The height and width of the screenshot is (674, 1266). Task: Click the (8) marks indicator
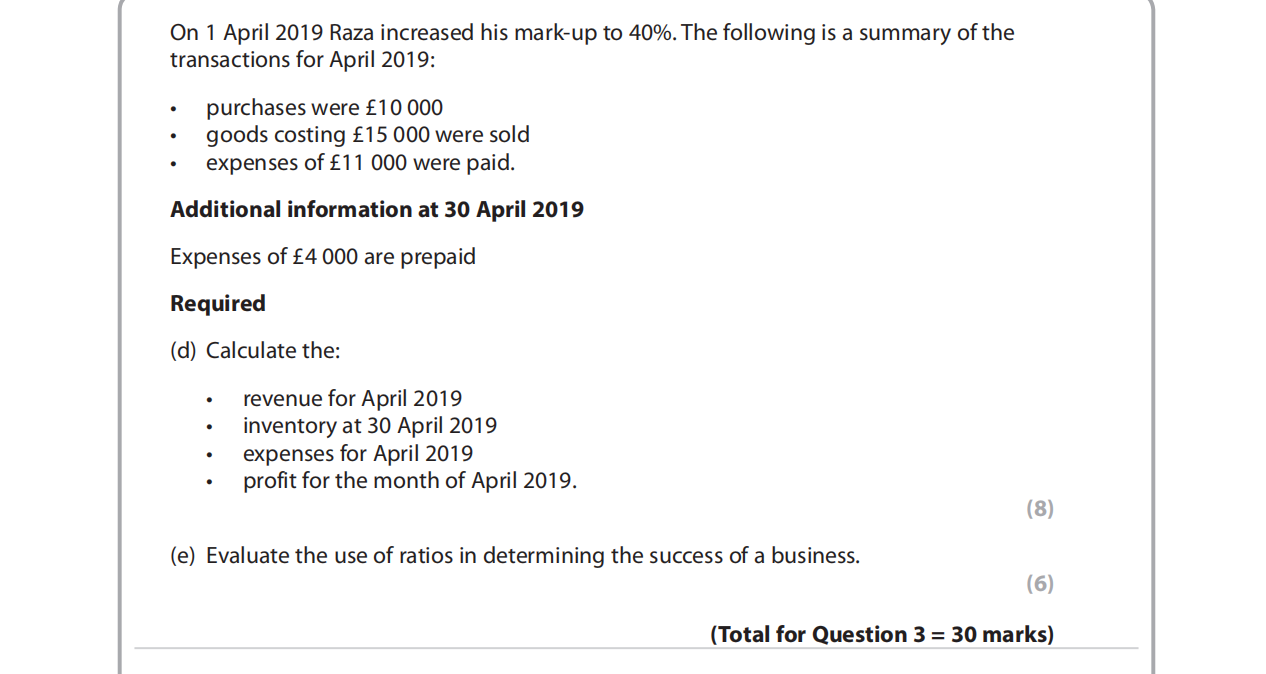coord(1039,509)
